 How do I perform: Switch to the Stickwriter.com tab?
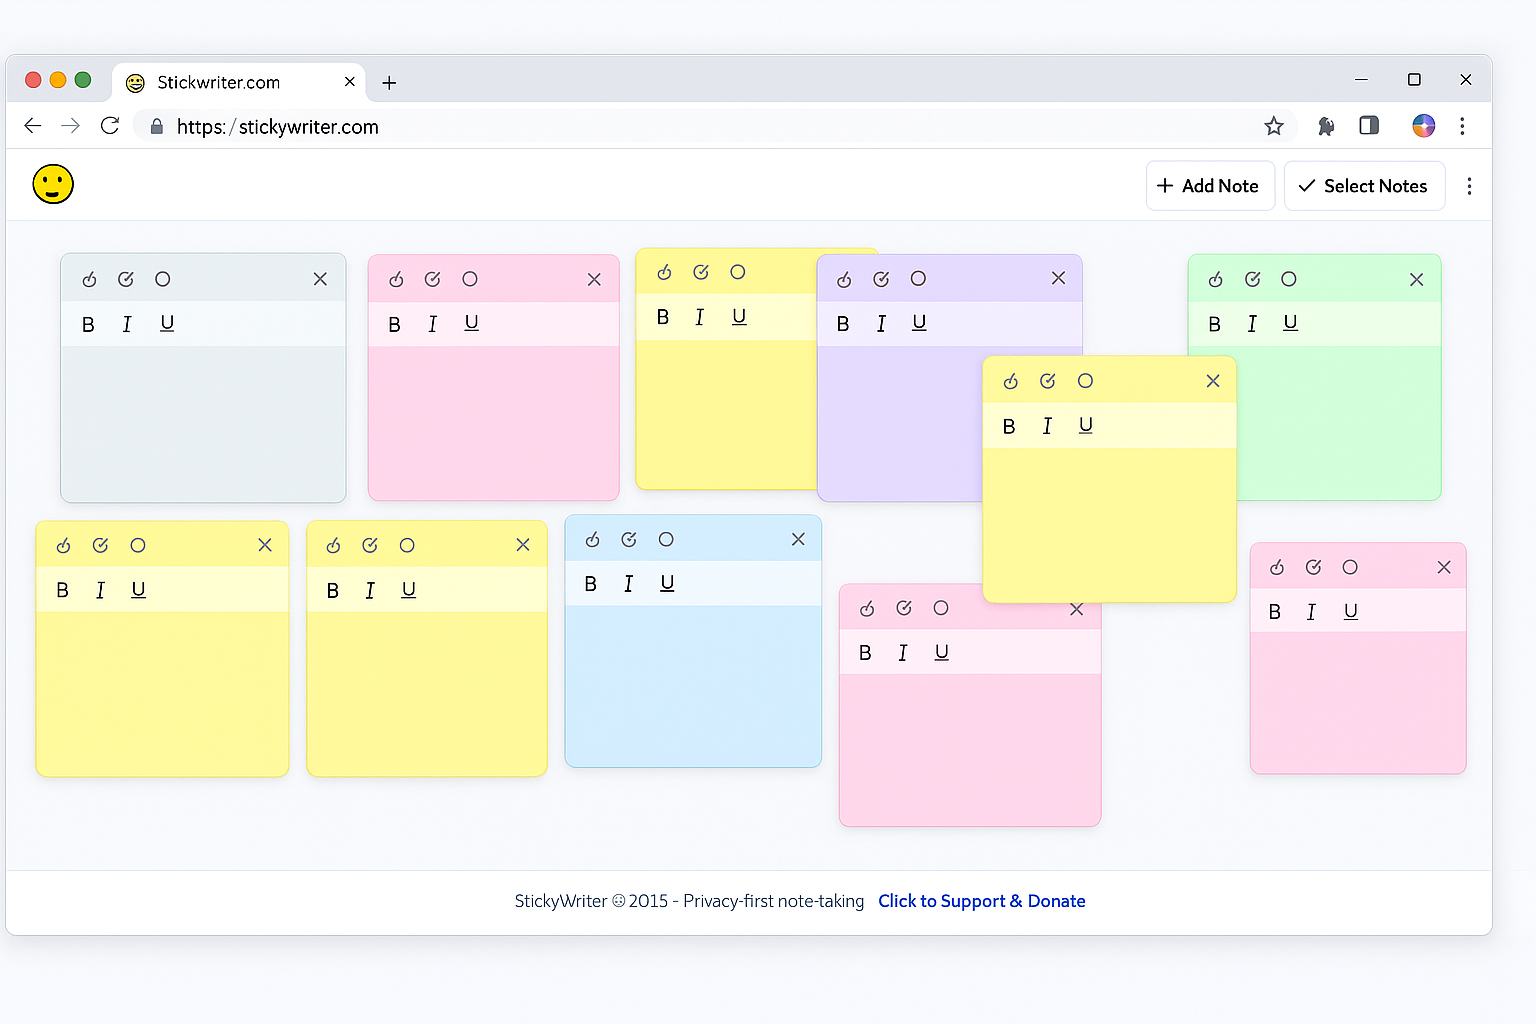218,82
